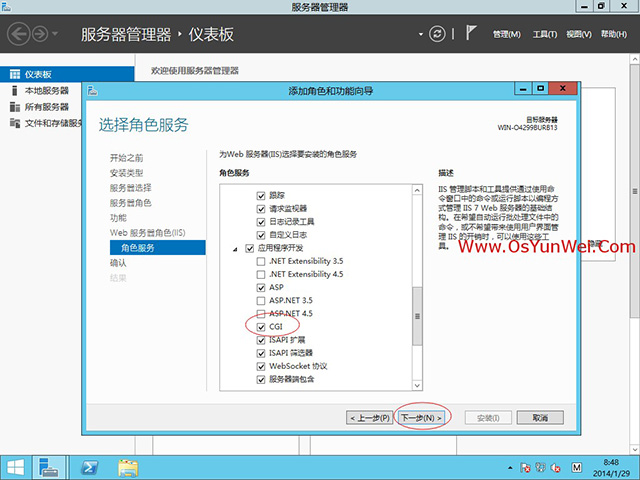
Task: Launch PowerShell from the taskbar
Action: [x=89, y=468]
